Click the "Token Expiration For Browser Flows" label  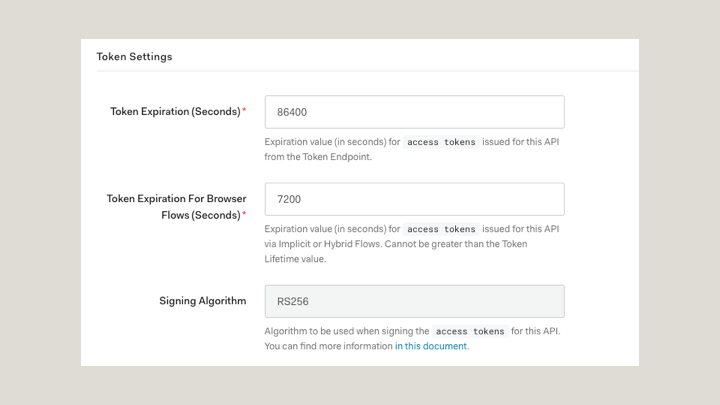(x=176, y=199)
